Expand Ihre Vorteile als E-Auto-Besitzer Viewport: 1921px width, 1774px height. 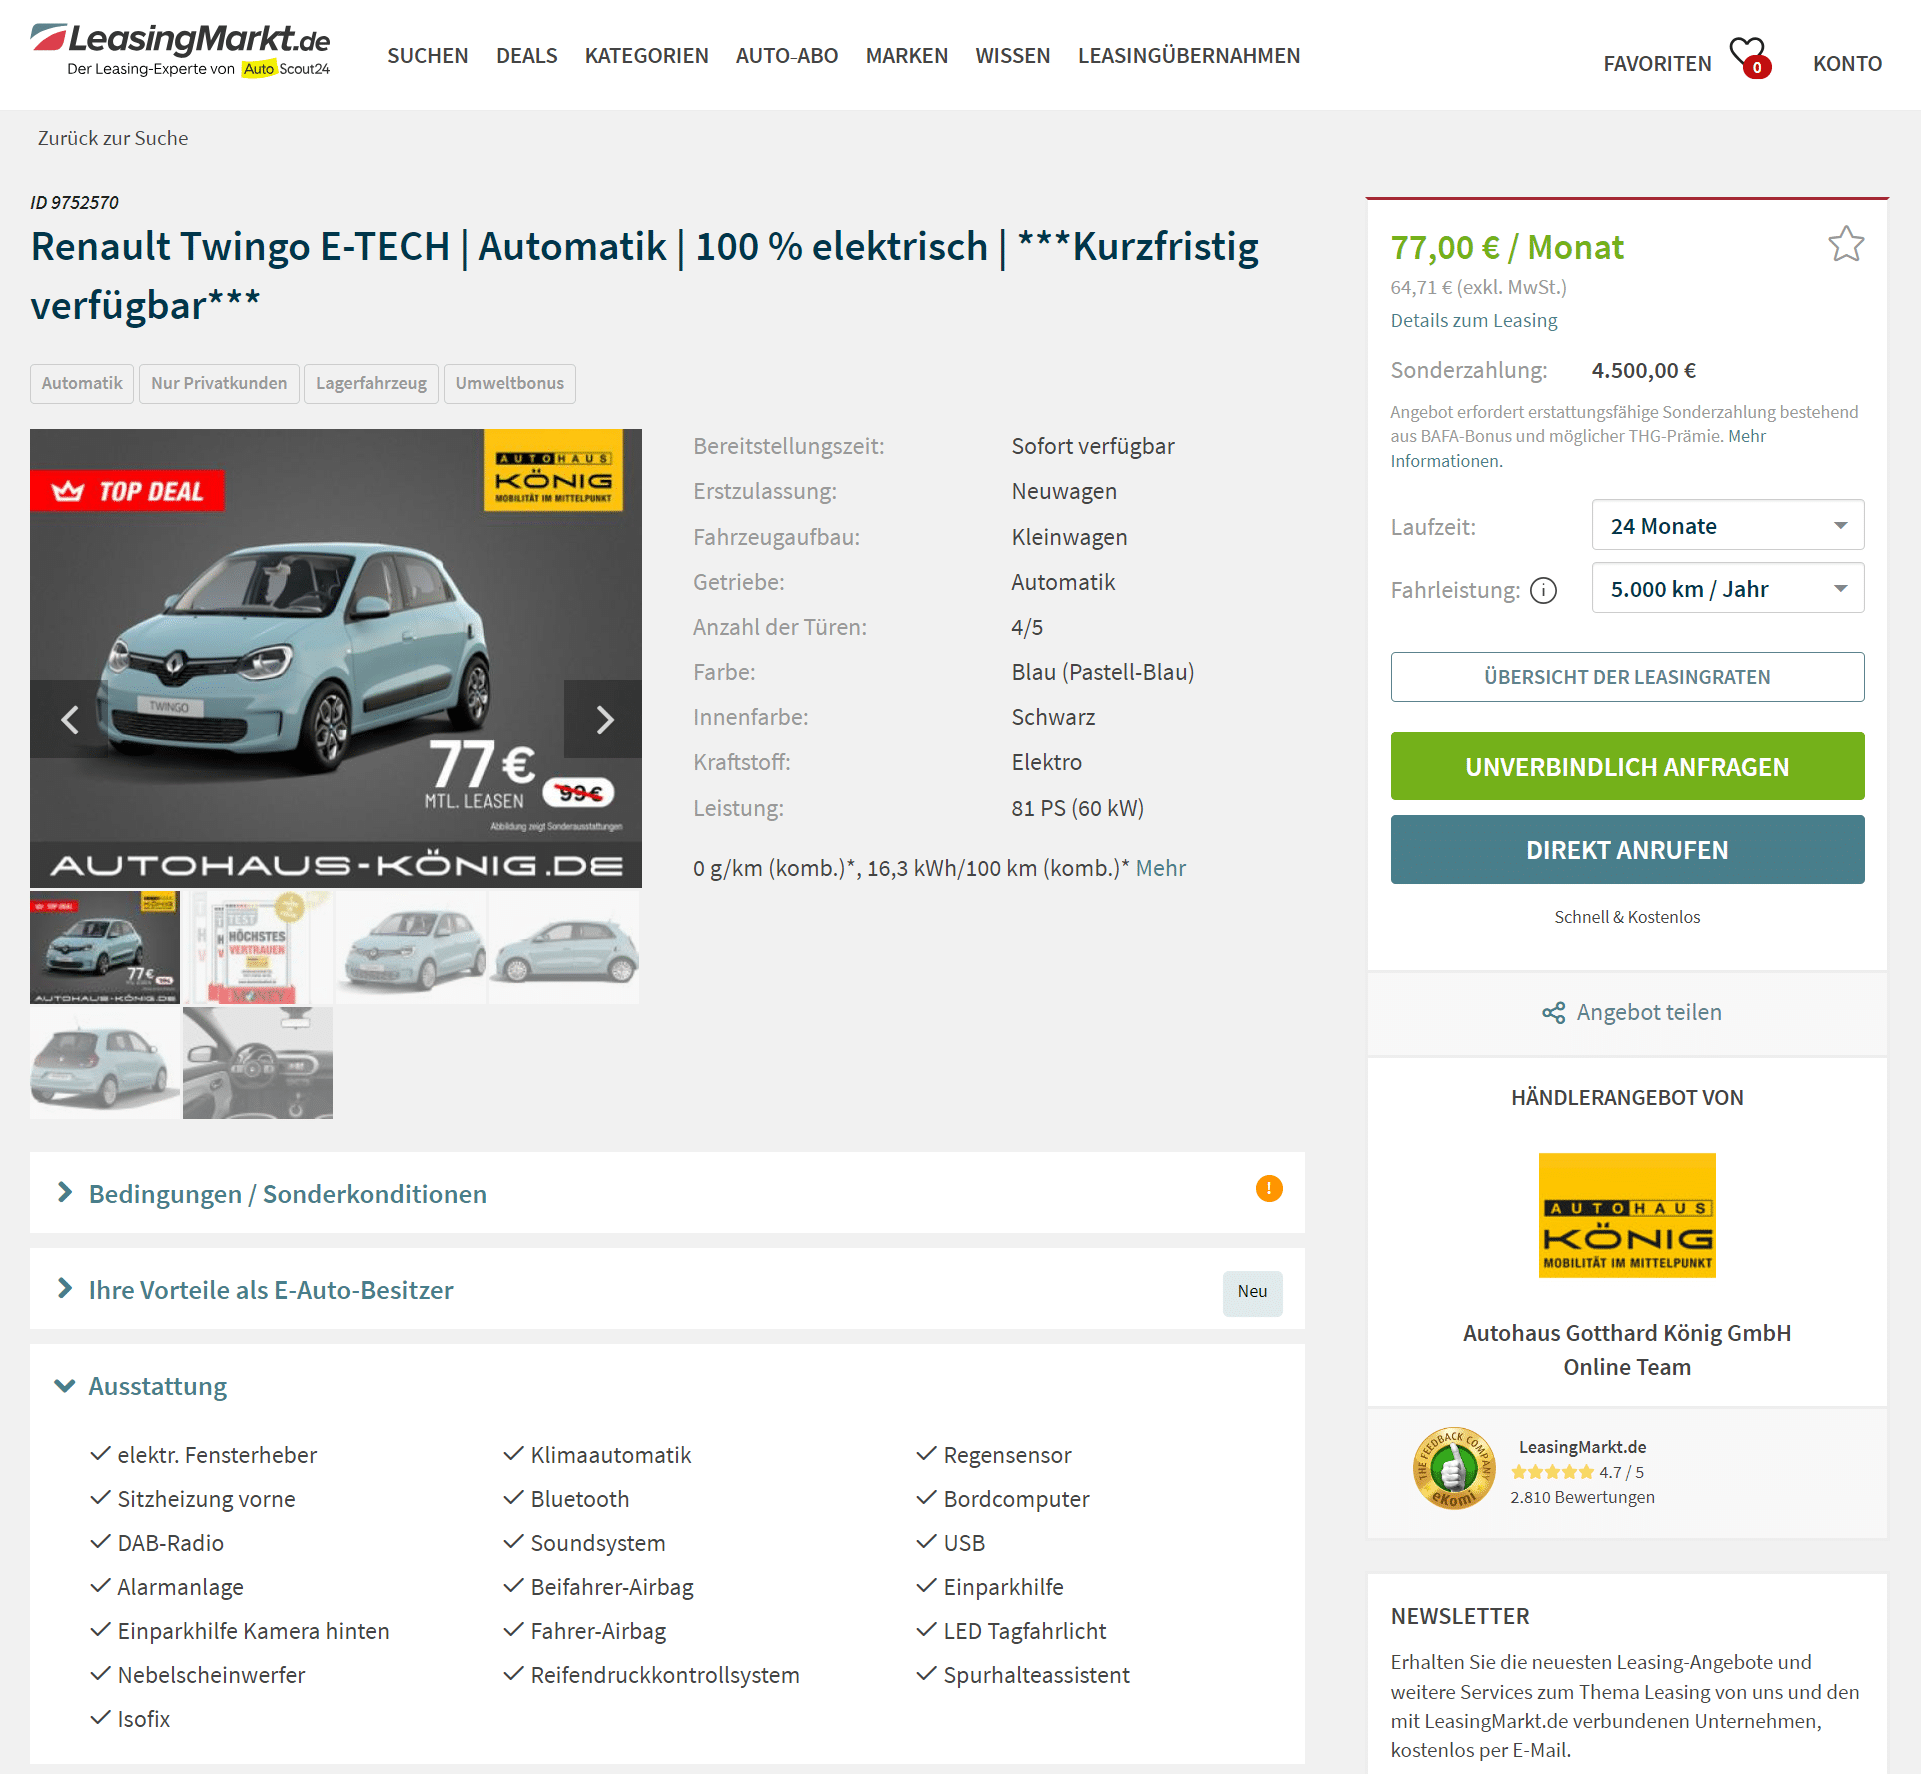(667, 1289)
